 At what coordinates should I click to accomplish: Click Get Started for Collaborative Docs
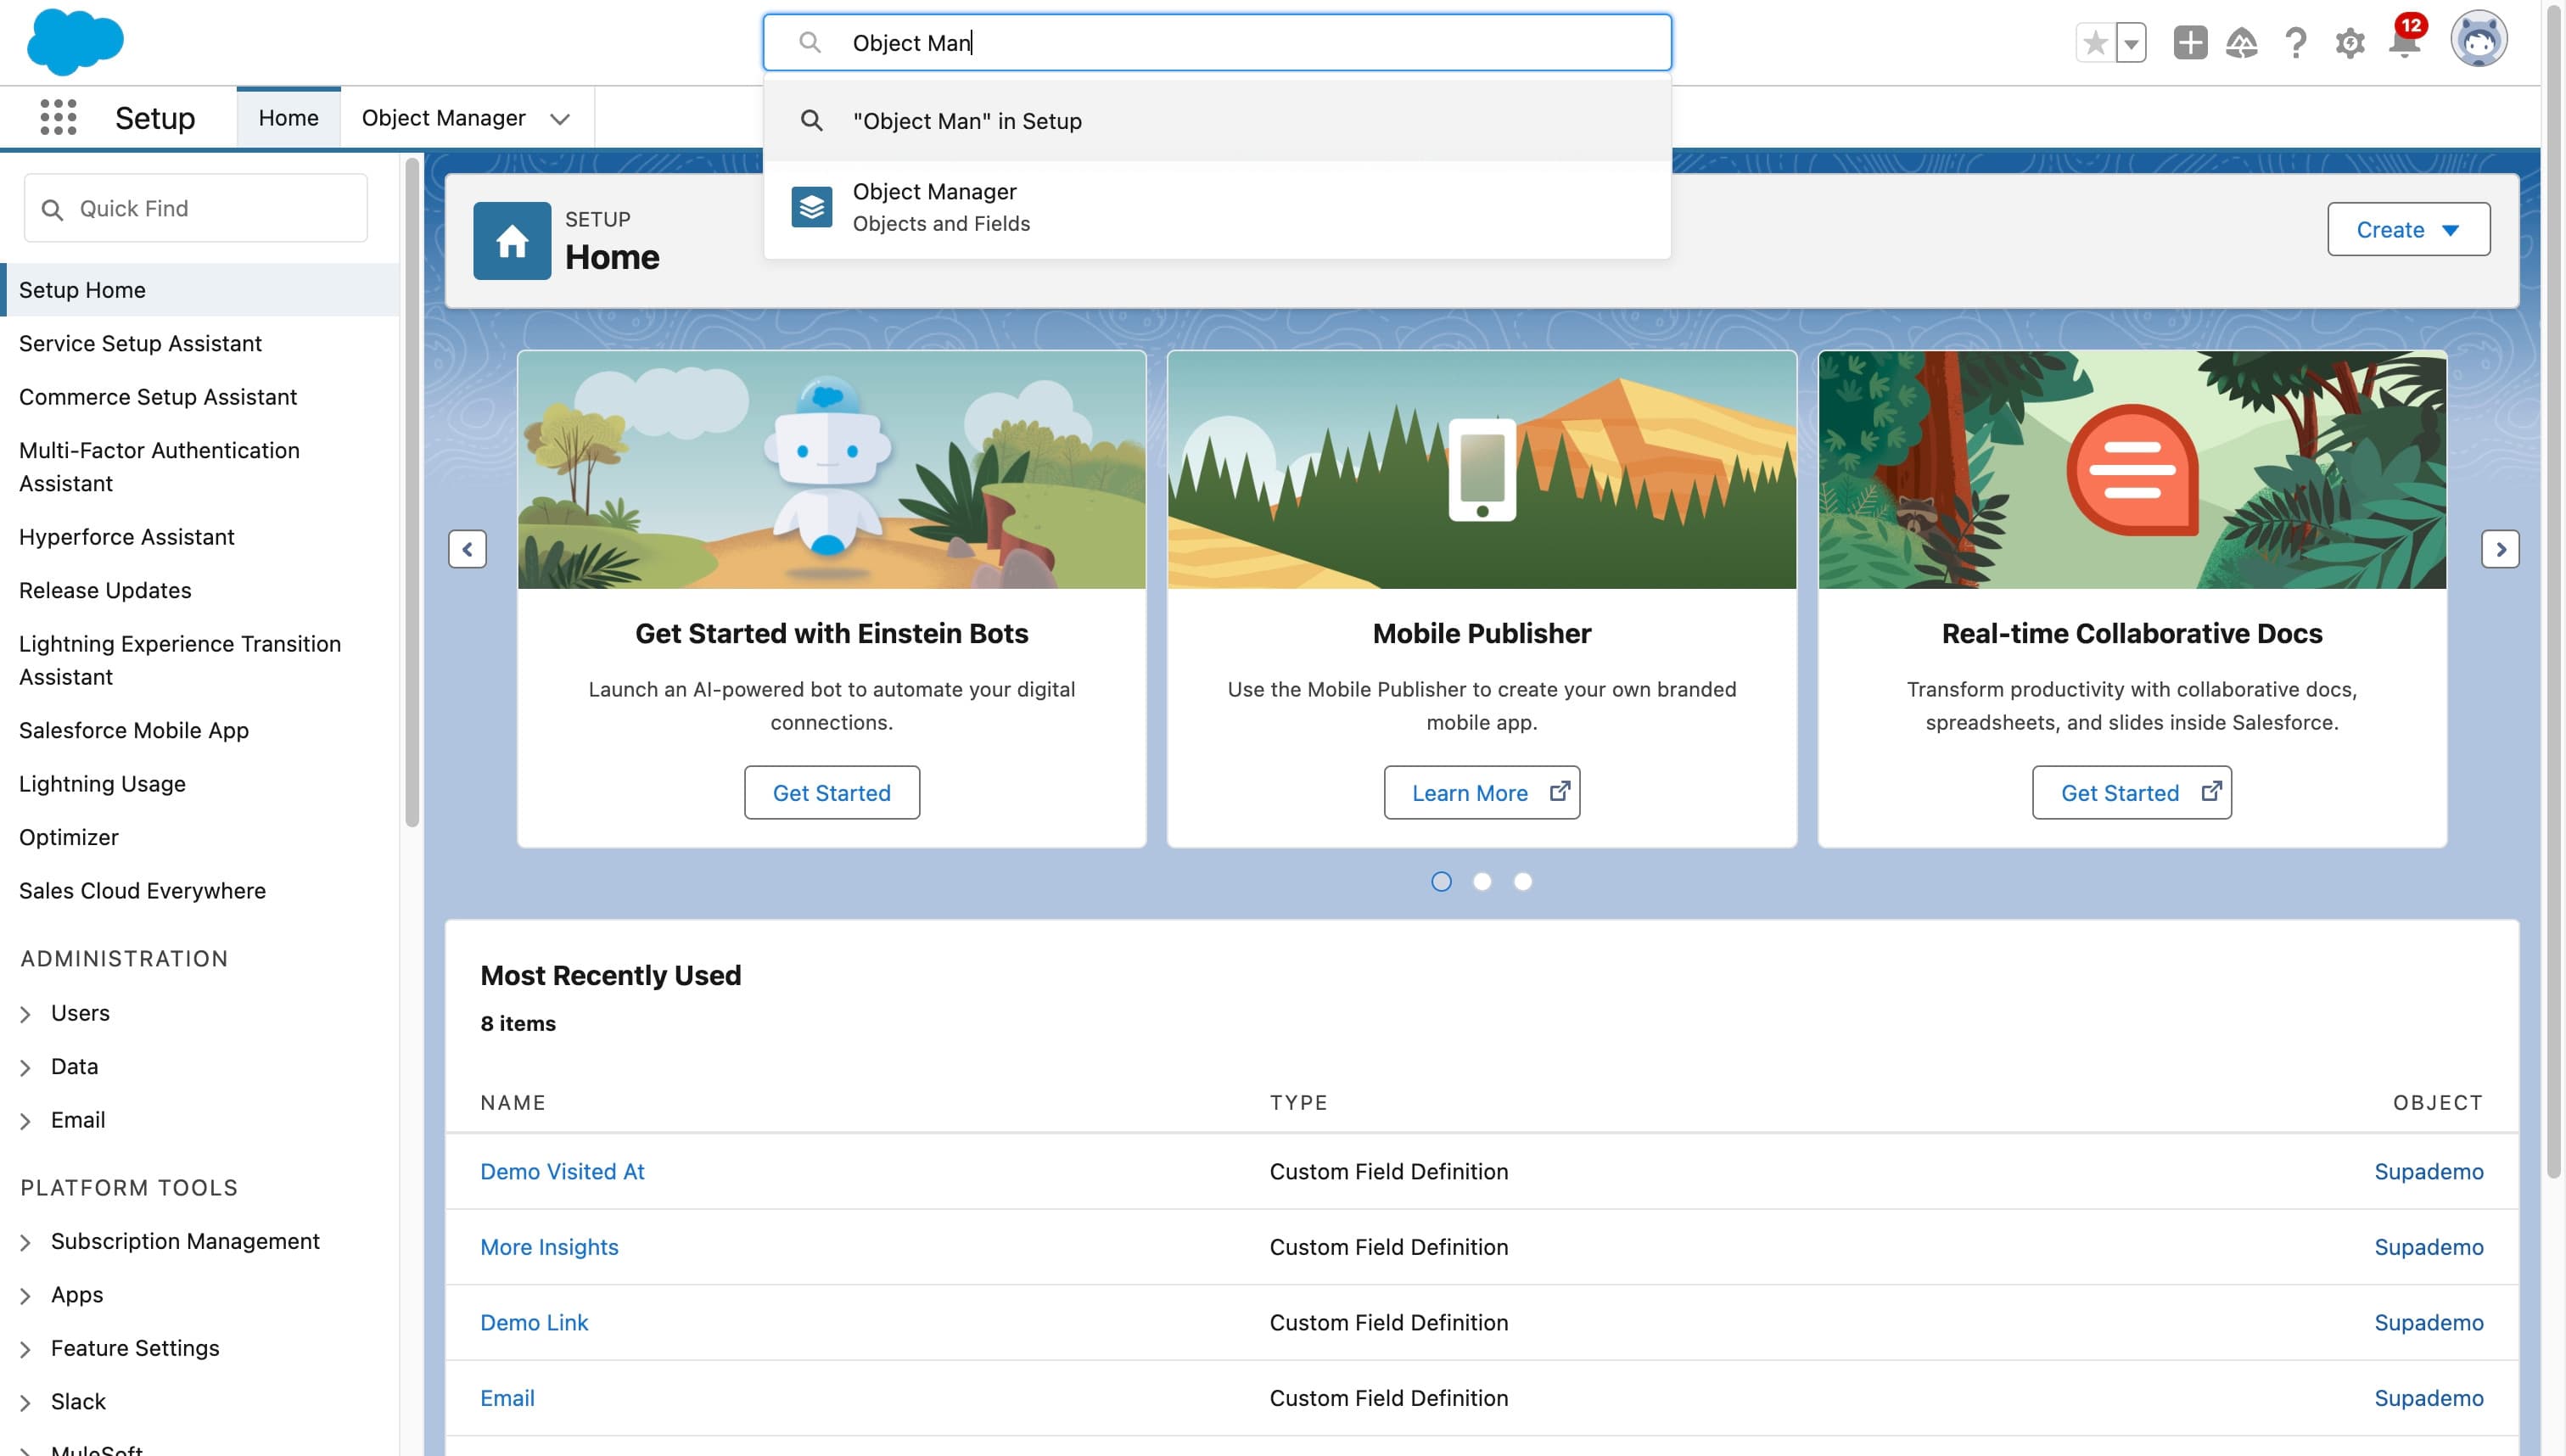click(2131, 793)
